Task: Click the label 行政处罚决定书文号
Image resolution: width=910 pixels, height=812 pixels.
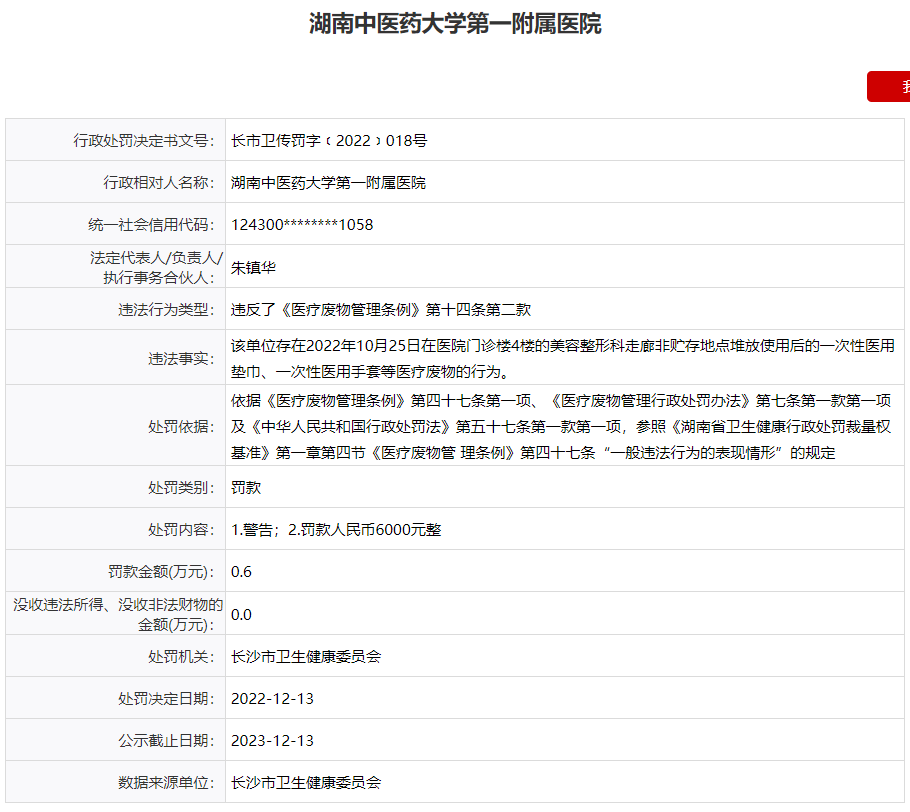Action: (143, 140)
